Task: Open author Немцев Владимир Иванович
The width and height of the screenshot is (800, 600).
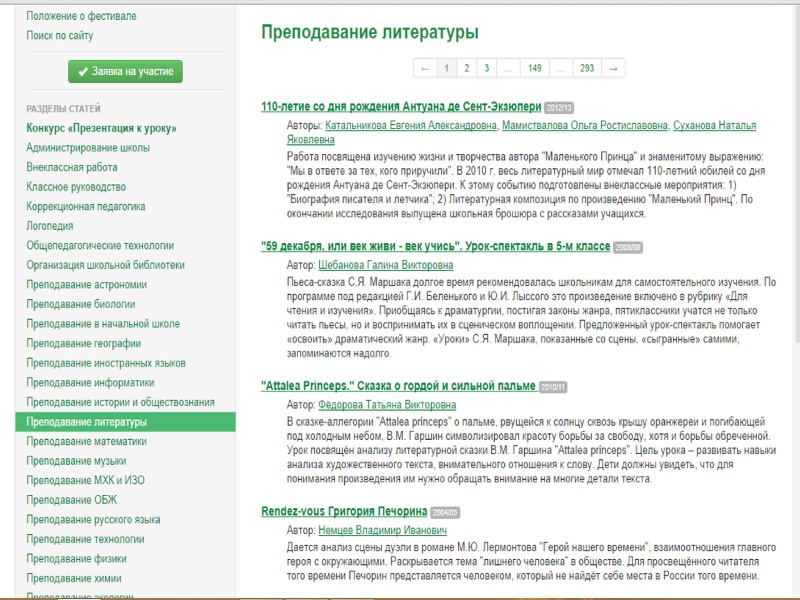Action: point(383,531)
